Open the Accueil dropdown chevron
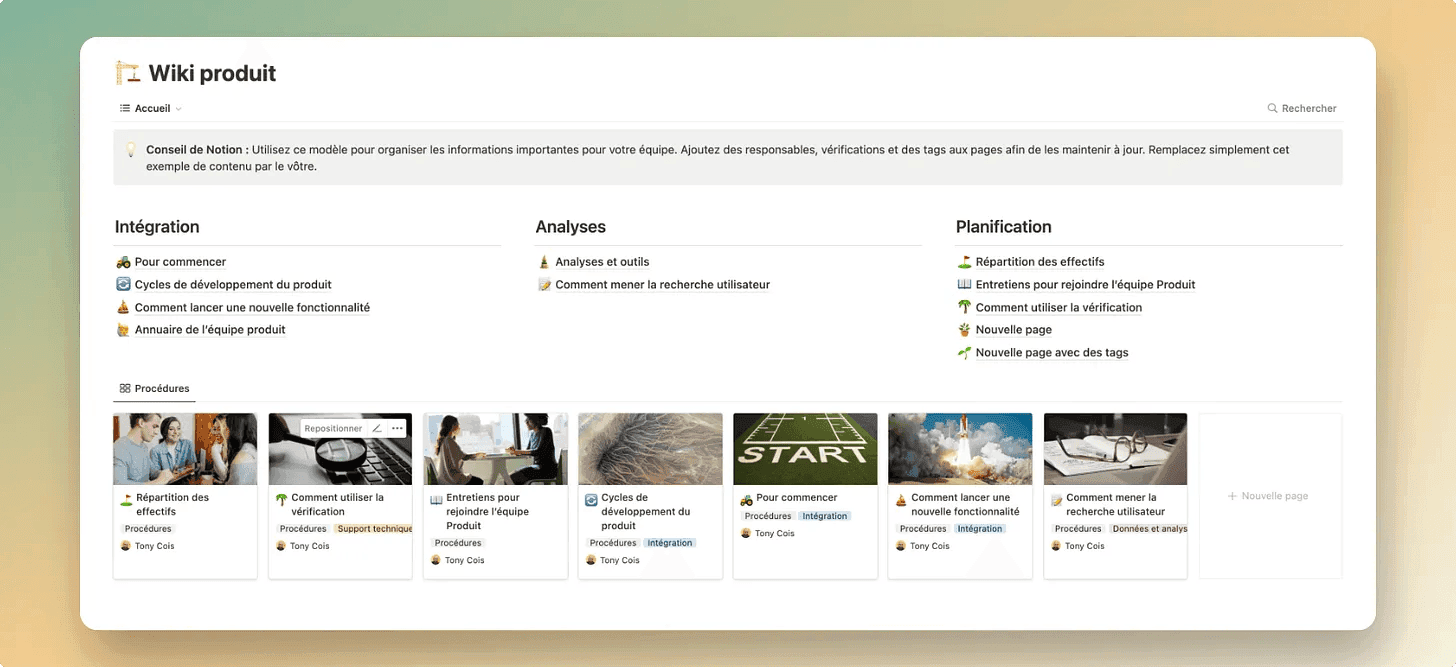Screen dimensions: 1456x667 tap(176, 108)
